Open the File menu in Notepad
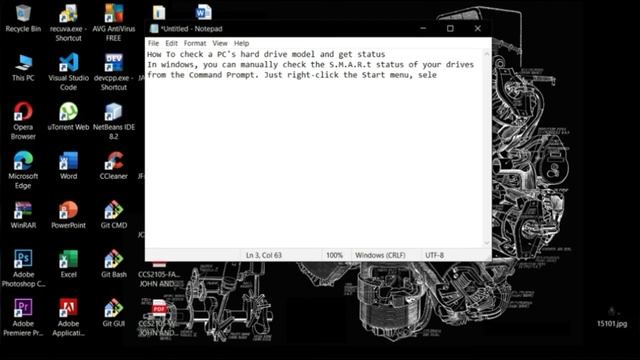640x360 pixels. point(153,43)
